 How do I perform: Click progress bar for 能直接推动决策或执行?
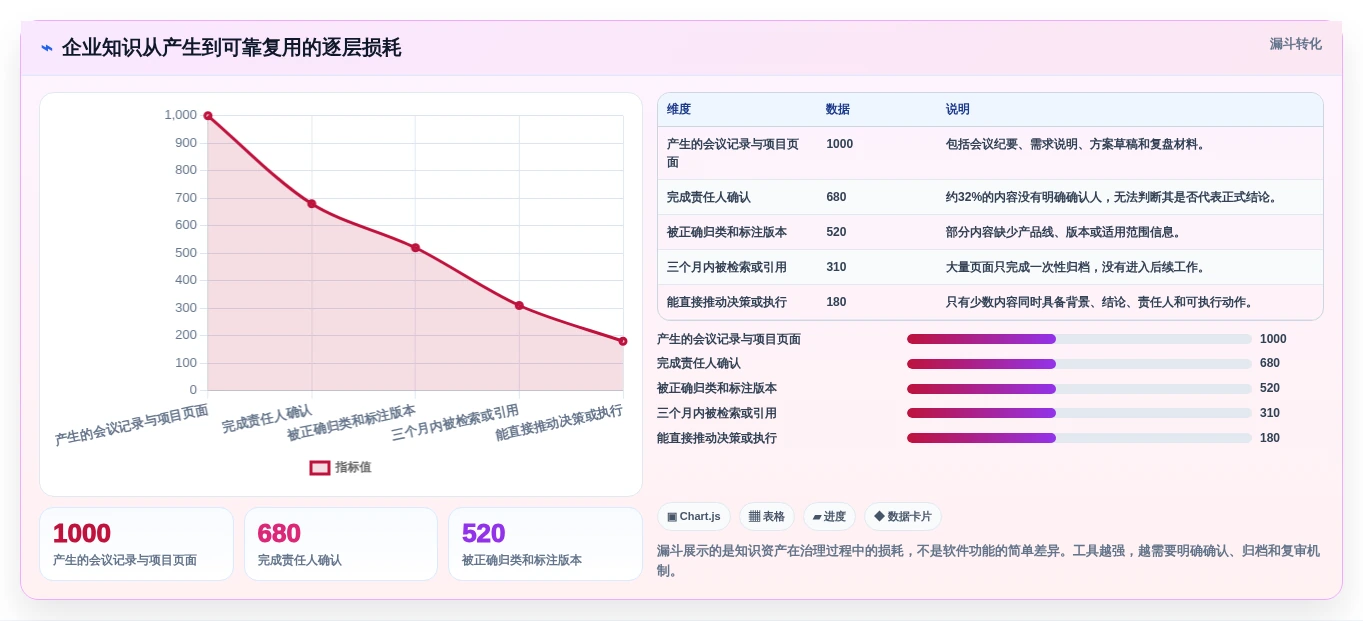(1079, 438)
